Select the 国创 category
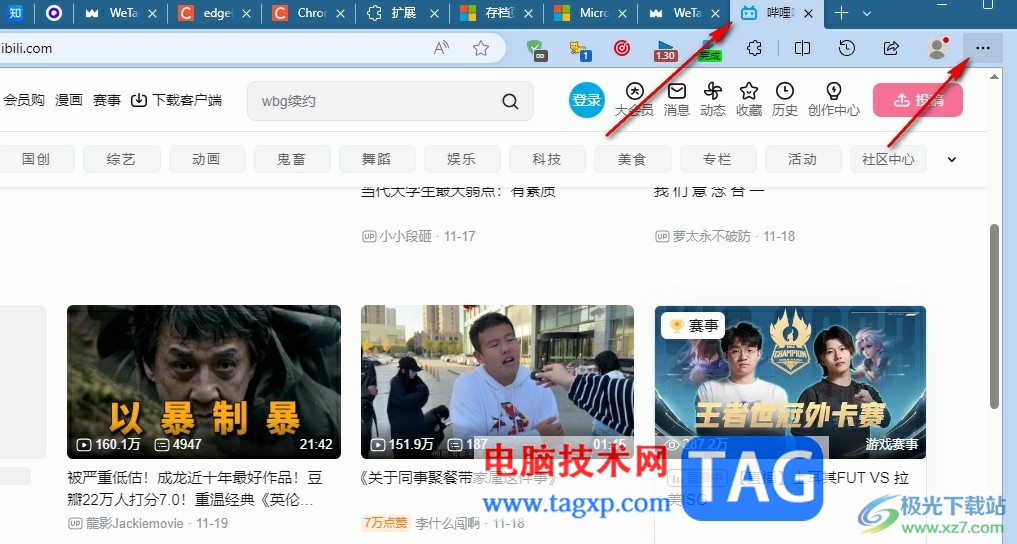The height and width of the screenshot is (544, 1017). (36, 160)
